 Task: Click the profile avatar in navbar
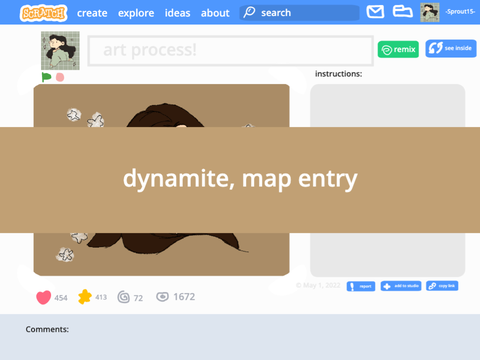point(430,12)
